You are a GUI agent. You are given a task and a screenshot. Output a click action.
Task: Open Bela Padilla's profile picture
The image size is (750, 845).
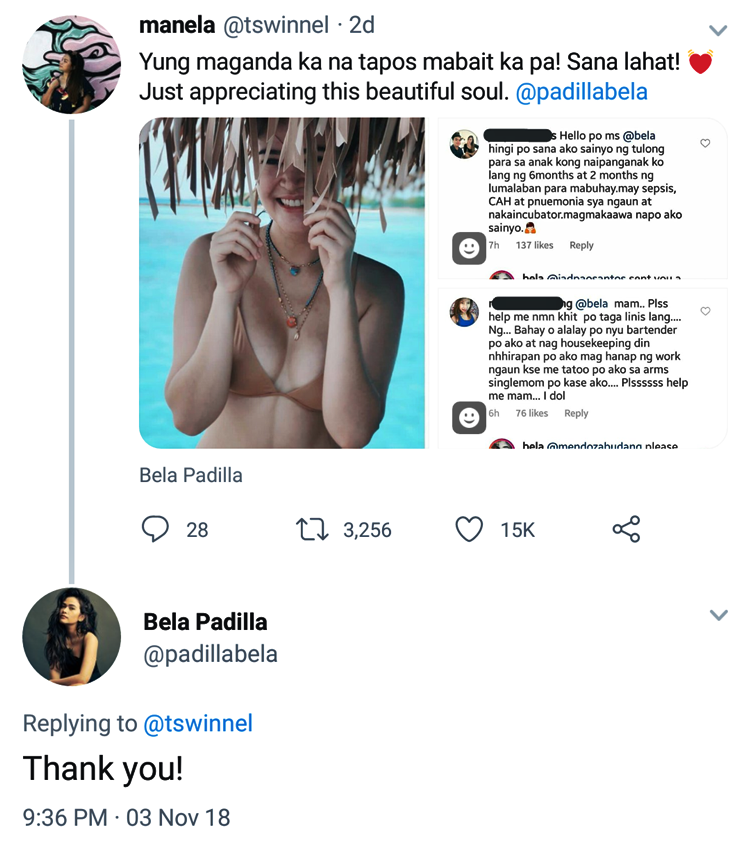(71, 637)
